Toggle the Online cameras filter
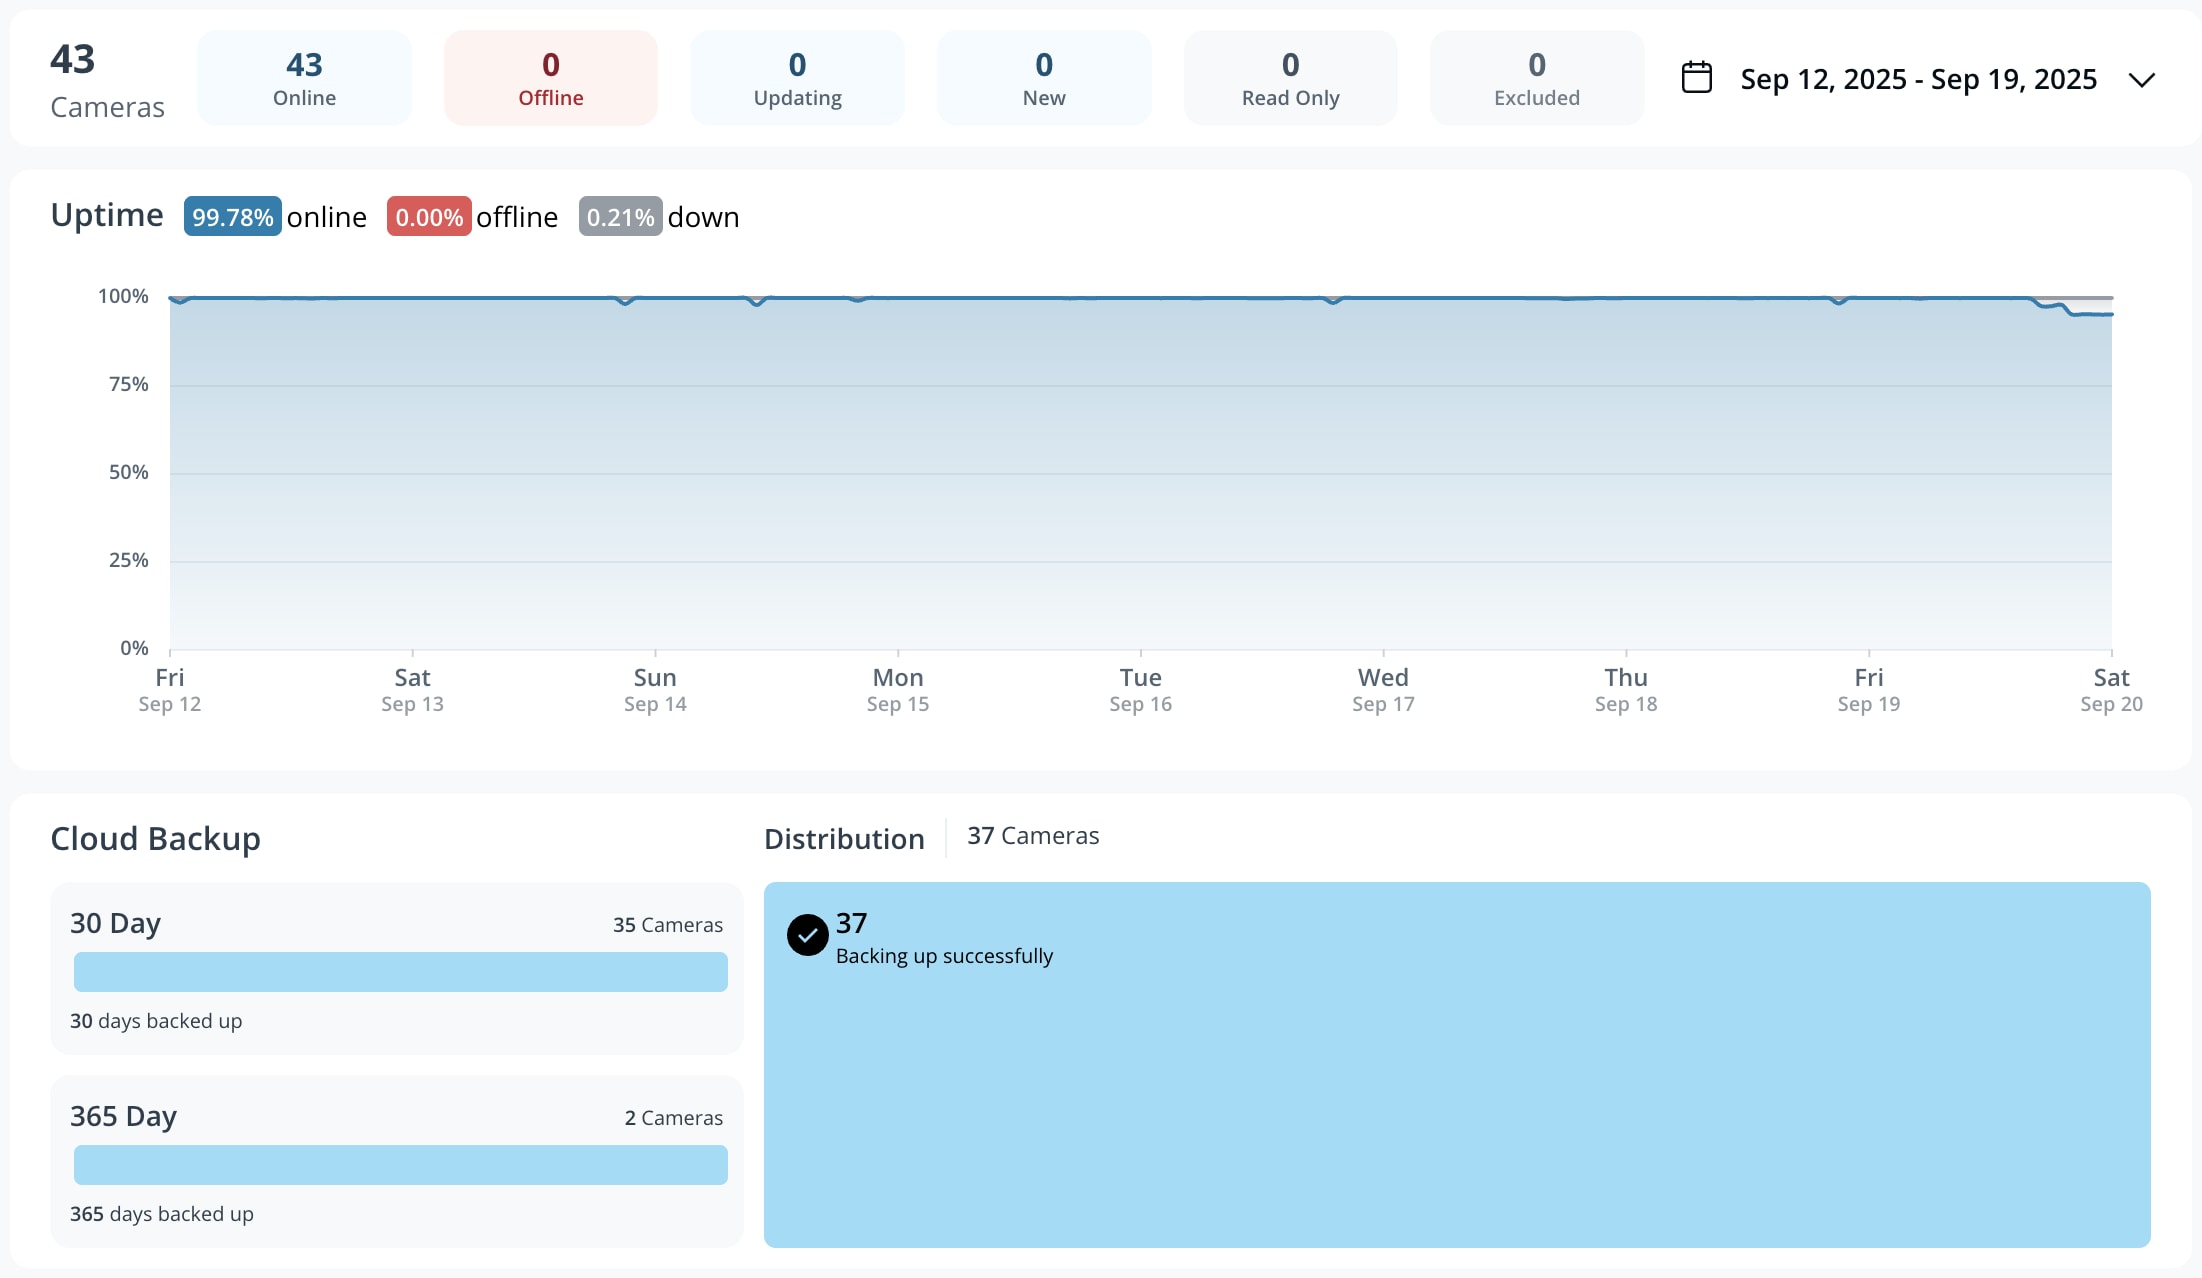2202x1278 pixels. [304, 77]
